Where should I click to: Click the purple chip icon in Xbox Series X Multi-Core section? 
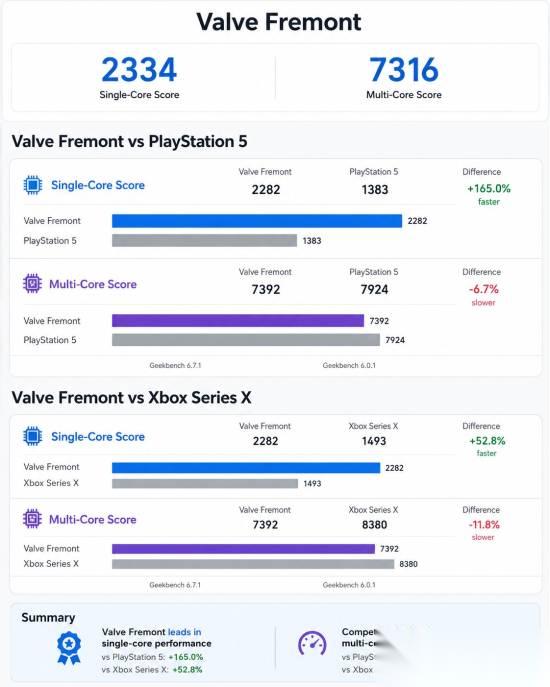(x=32, y=519)
